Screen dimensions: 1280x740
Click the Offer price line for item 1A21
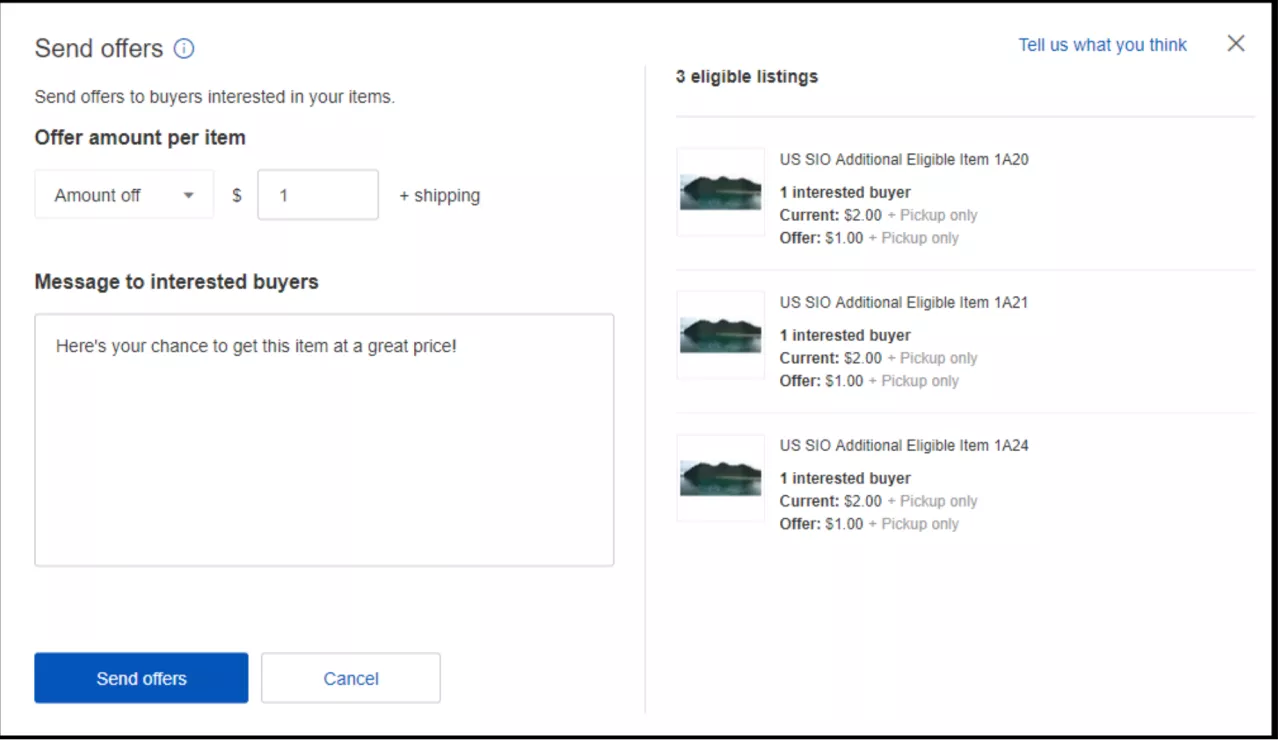click(868, 381)
